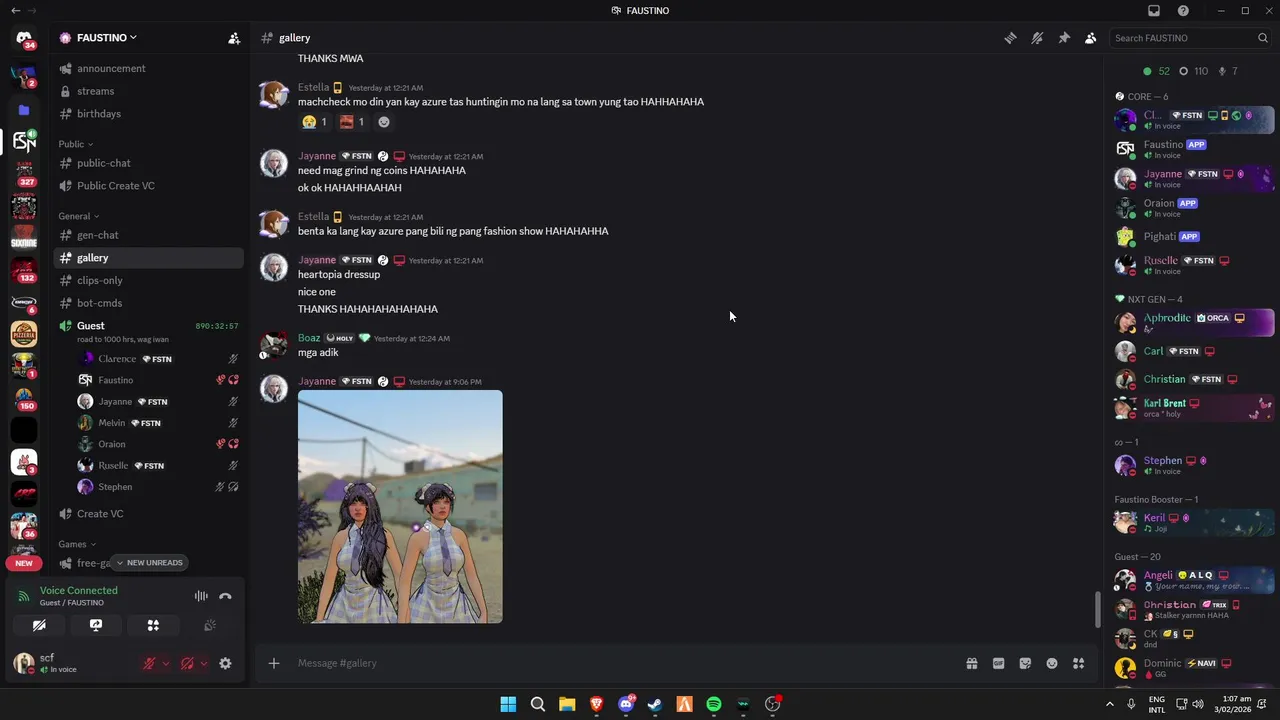This screenshot has height=720, width=1280.
Task: Open the Help question mark icon
Action: (1183, 10)
